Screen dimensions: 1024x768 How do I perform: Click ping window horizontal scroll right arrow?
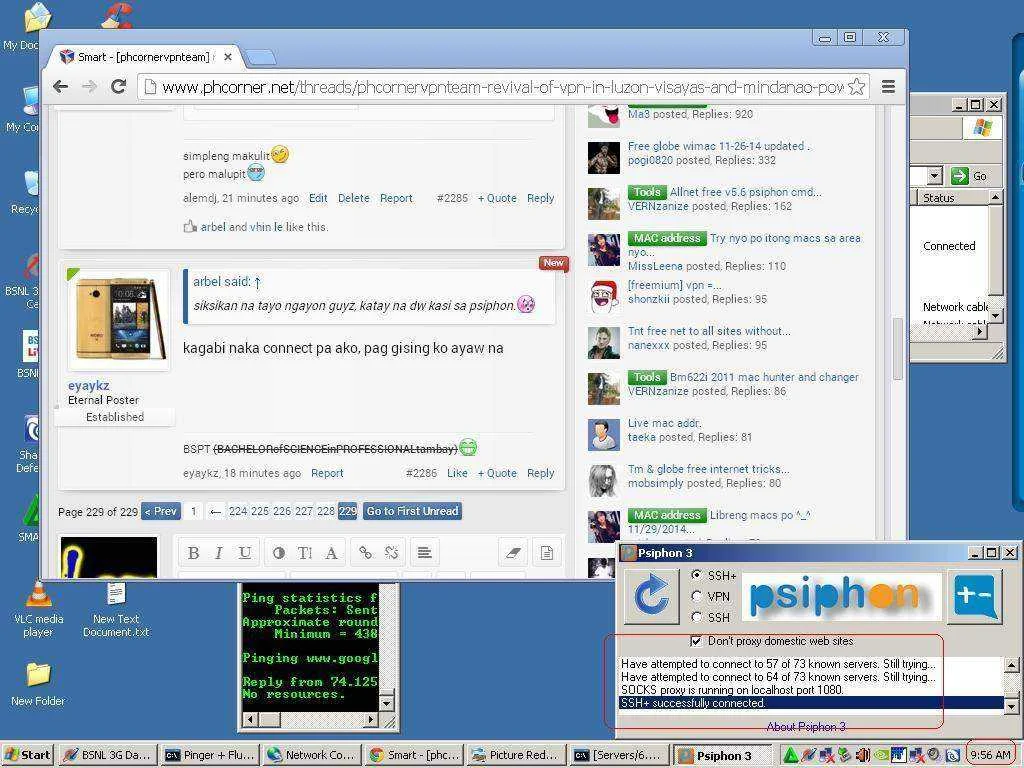371,720
